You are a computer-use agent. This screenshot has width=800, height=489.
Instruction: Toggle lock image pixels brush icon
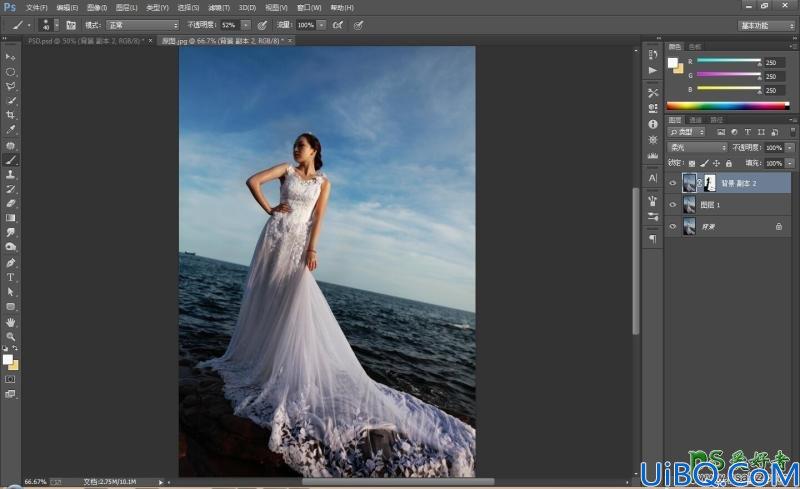tap(704, 163)
